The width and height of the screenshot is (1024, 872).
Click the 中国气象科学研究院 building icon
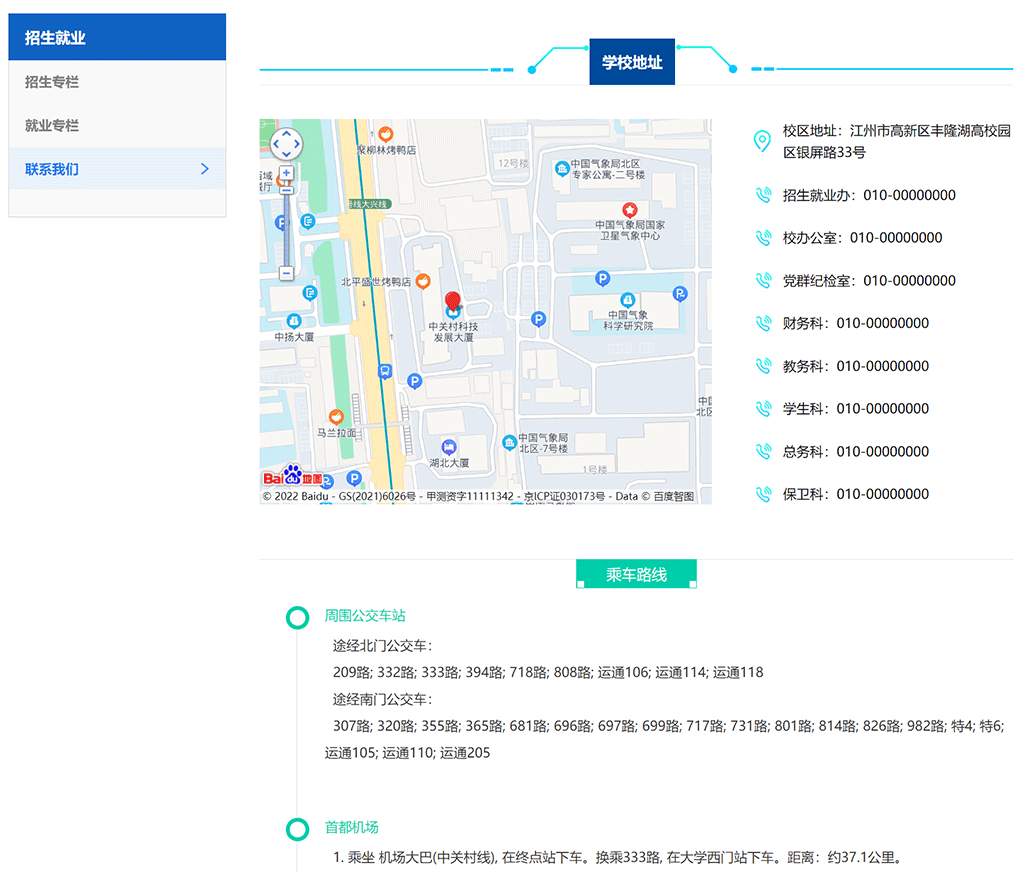coord(628,300)
